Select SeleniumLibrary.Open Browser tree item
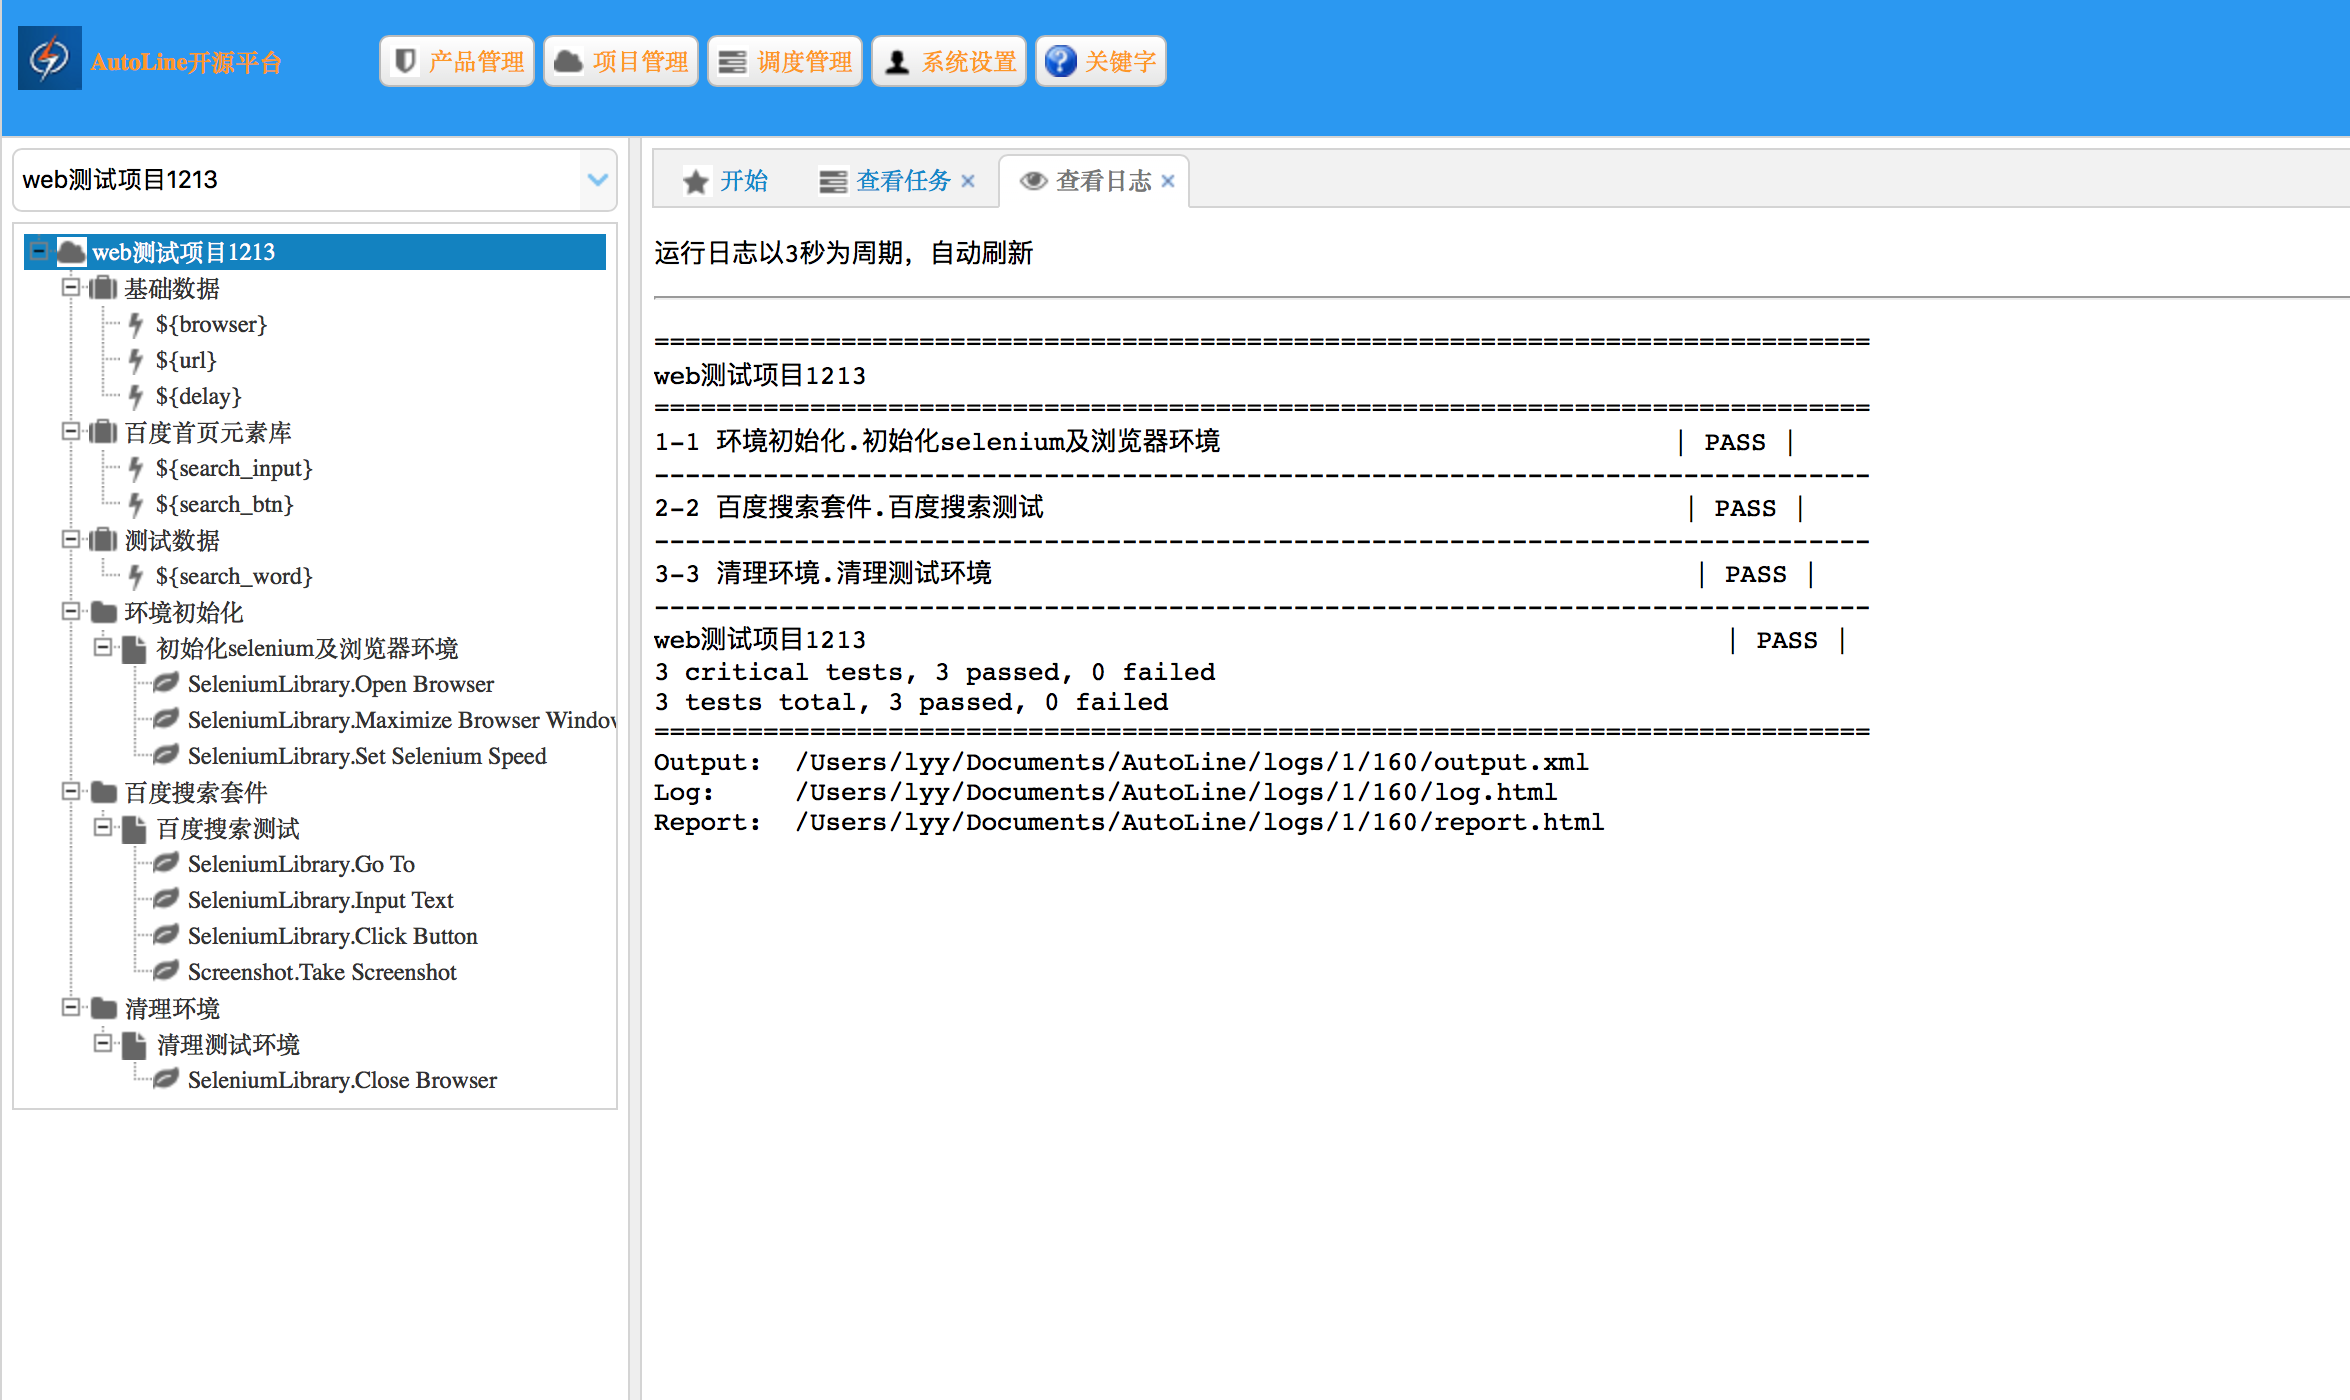Screen dimensions: 2350x1400 pos(340,684)
